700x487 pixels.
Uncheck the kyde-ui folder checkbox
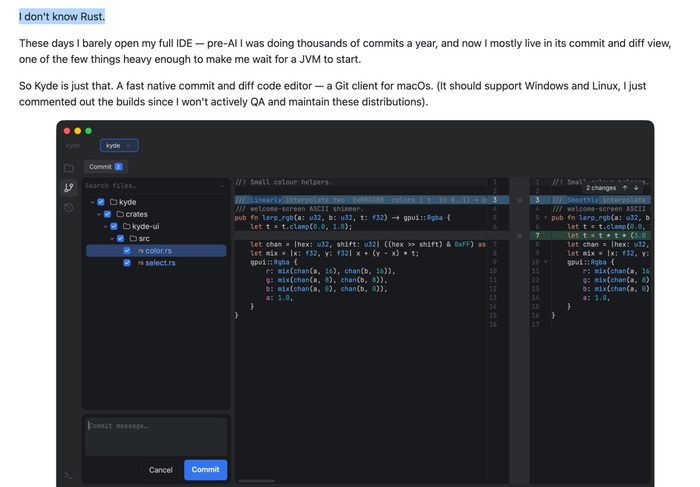point(114,226)
